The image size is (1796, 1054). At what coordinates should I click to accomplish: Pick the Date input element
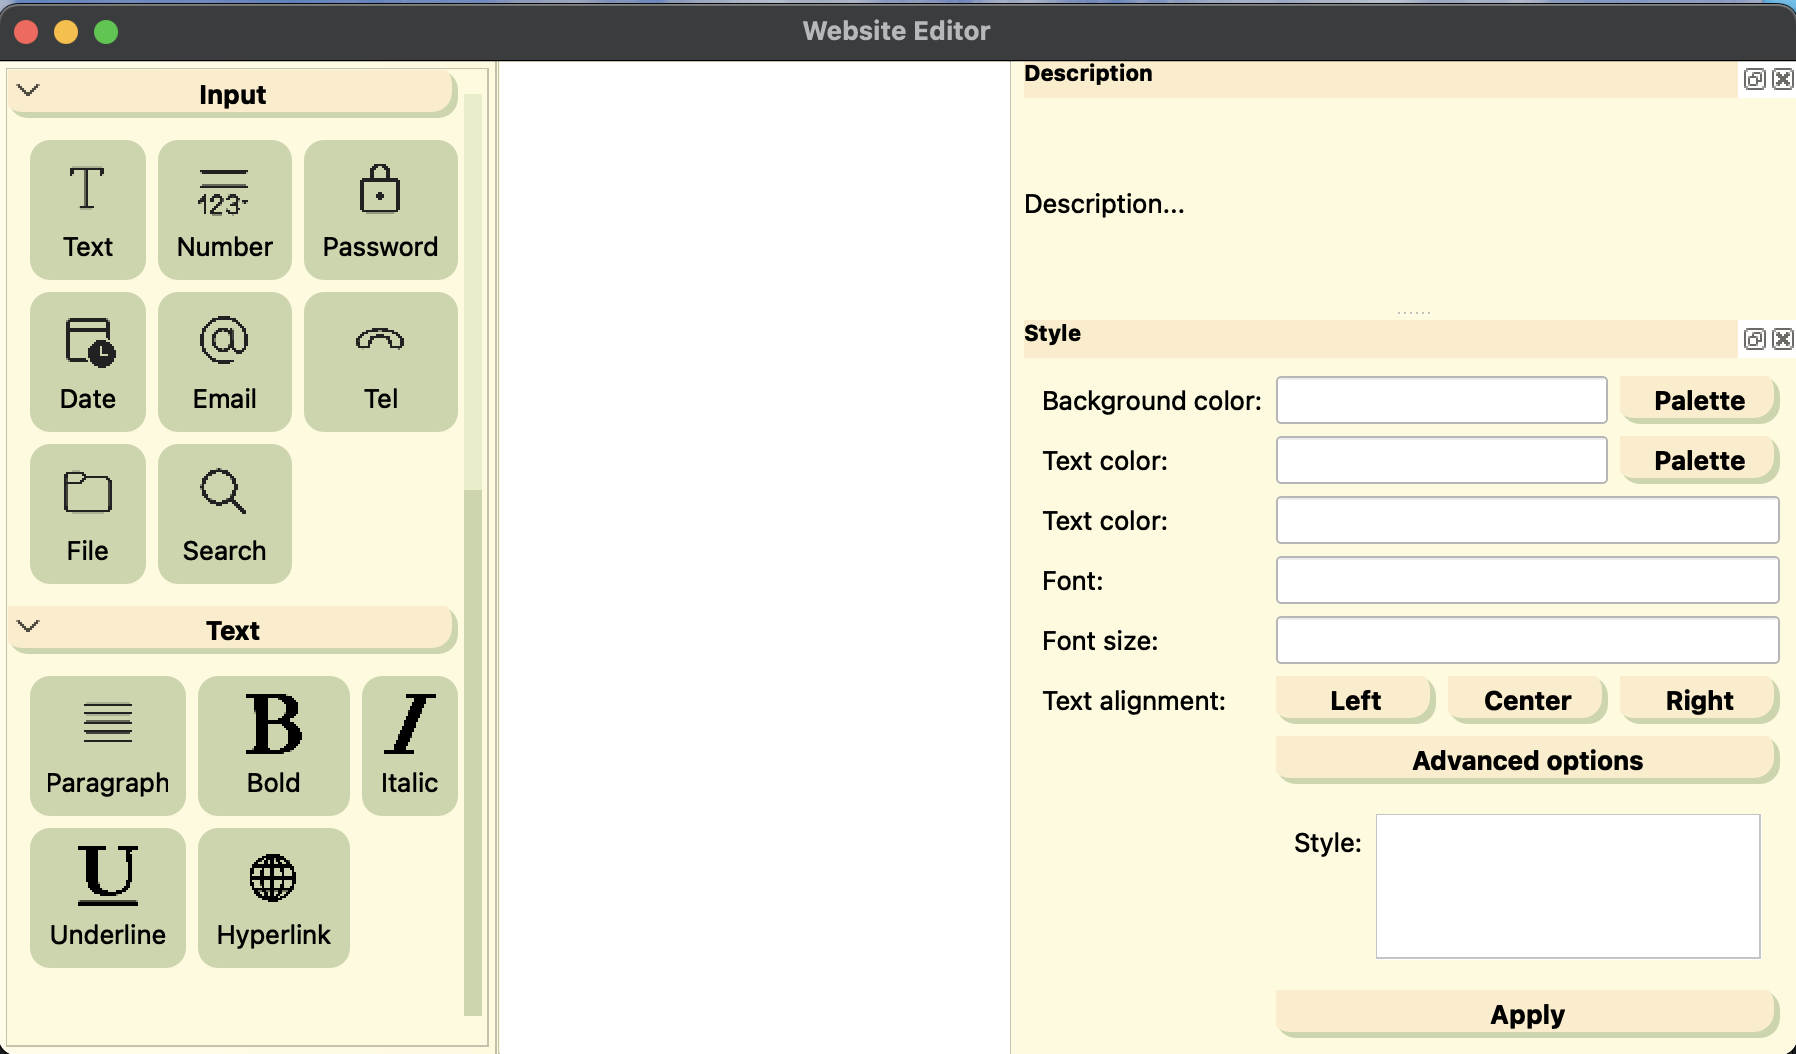point(88,362)
